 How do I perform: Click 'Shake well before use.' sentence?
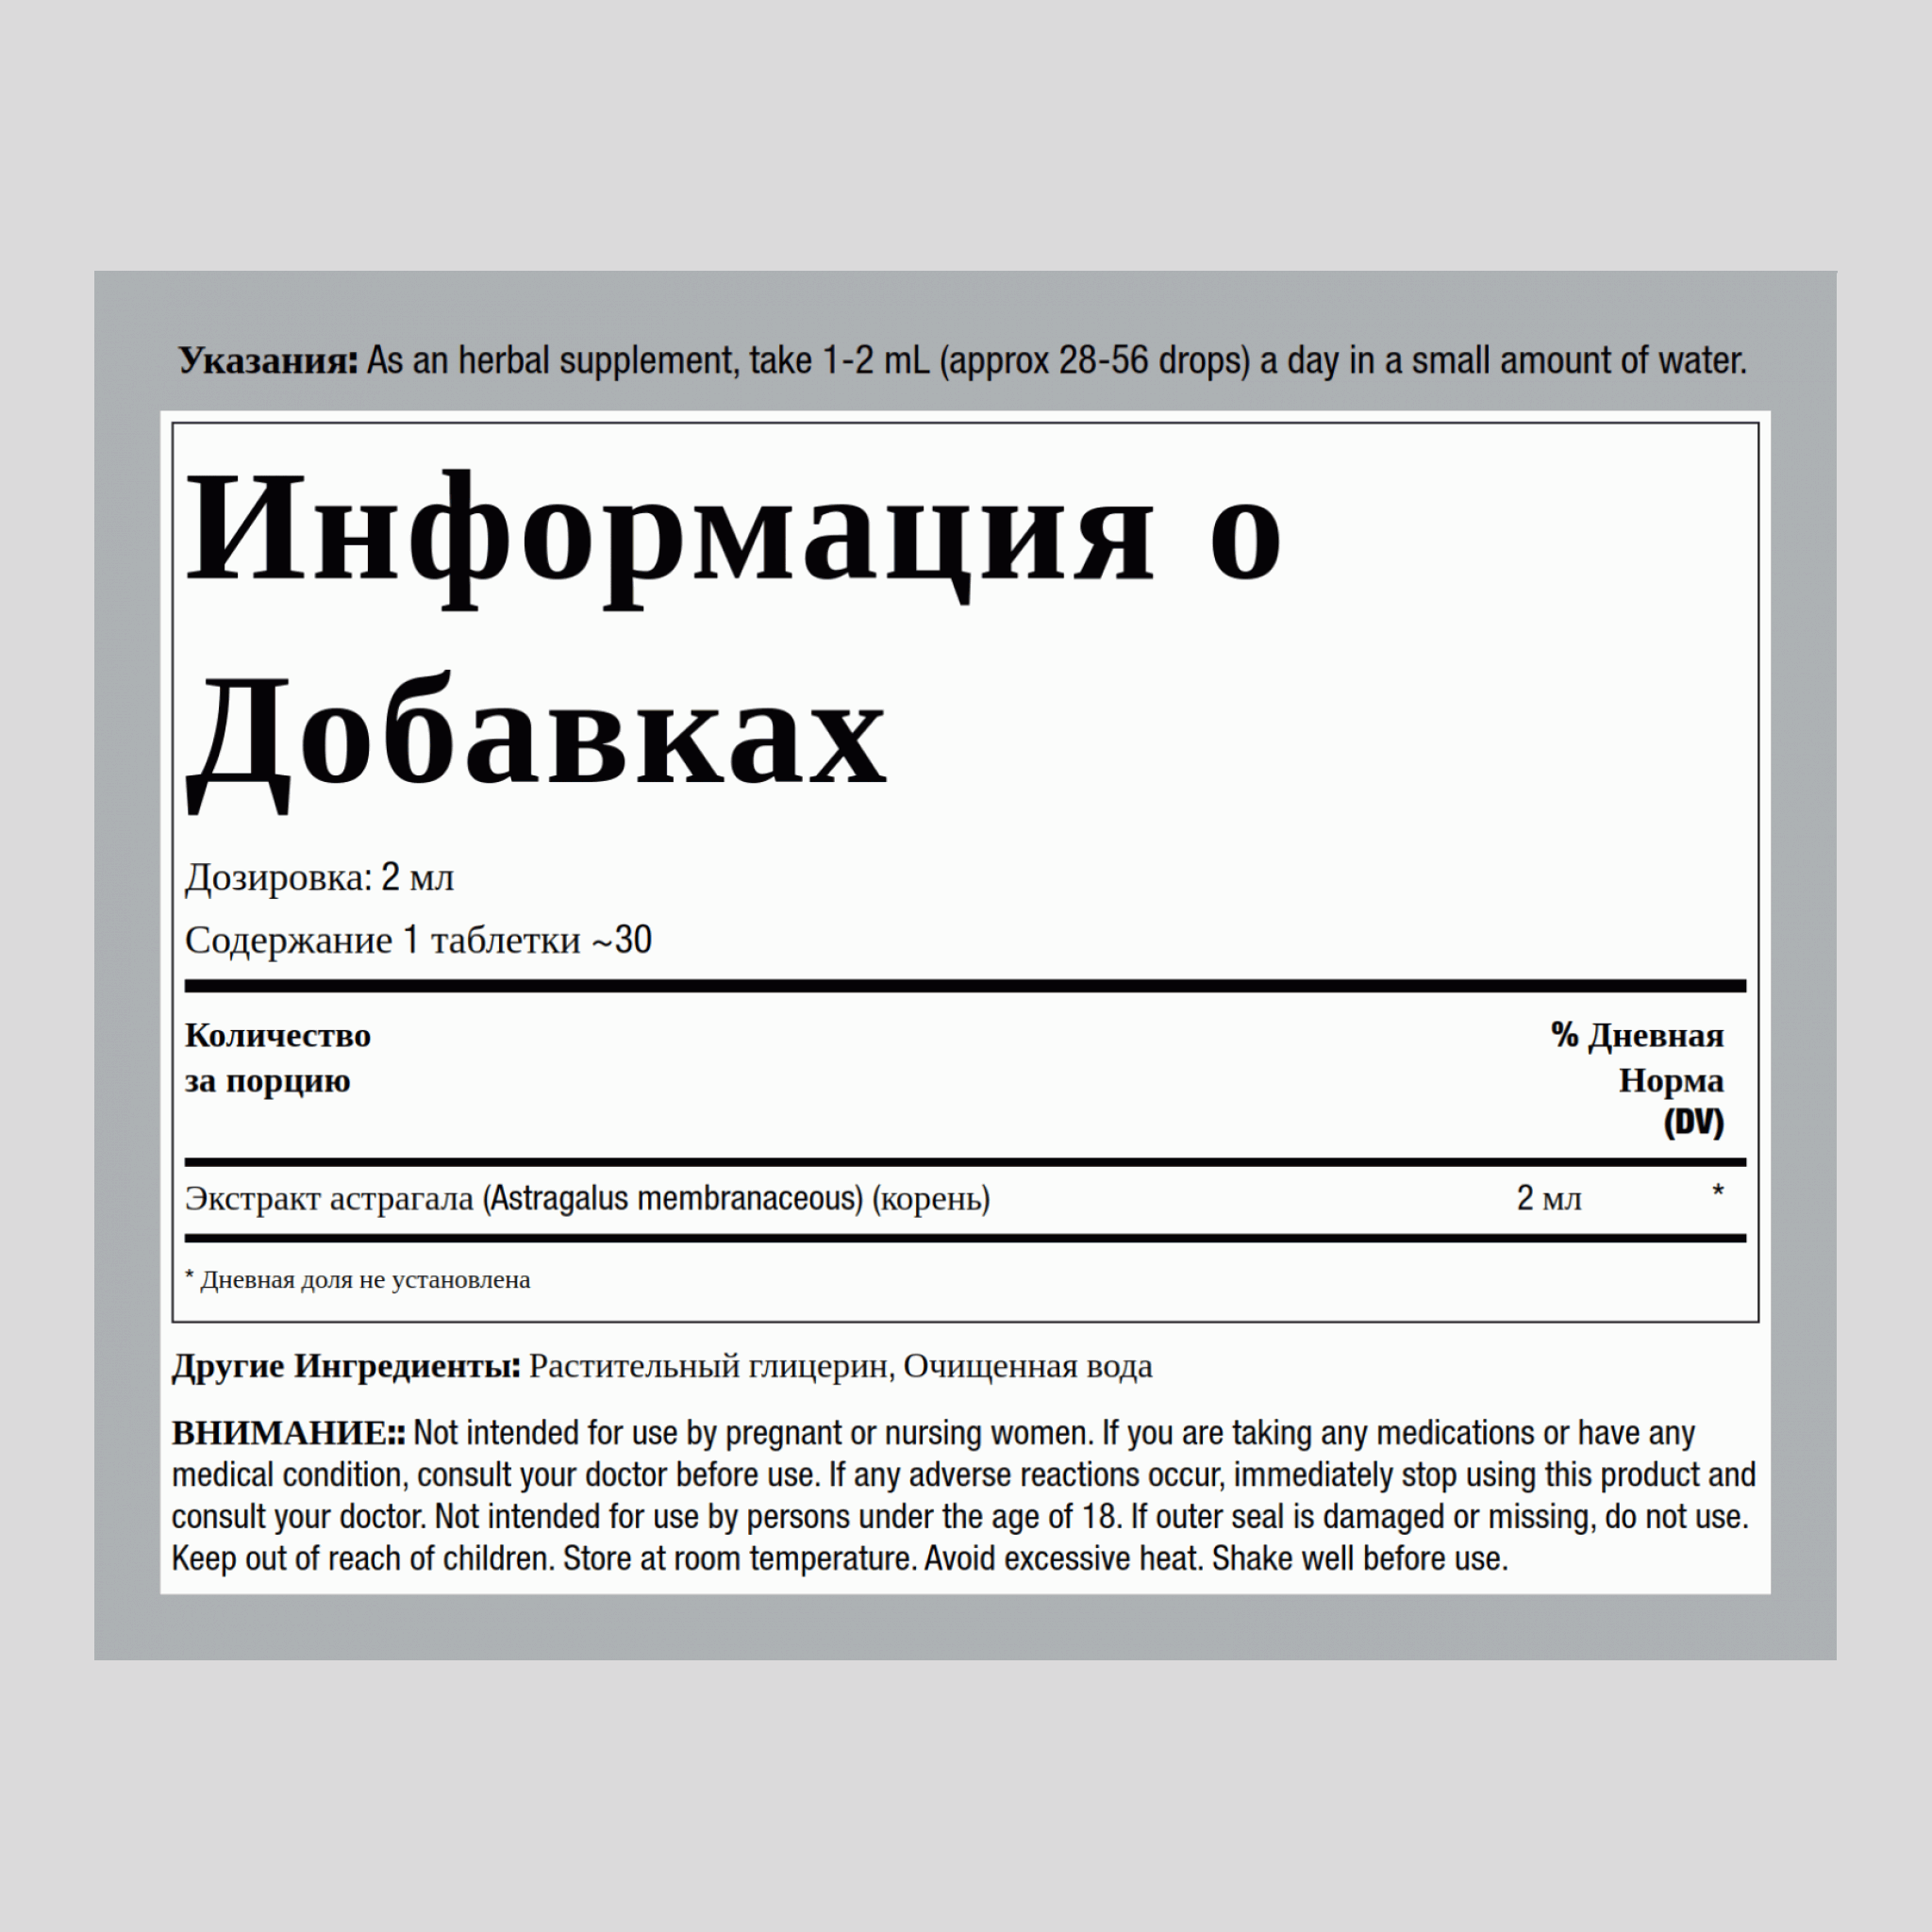1360,1558
